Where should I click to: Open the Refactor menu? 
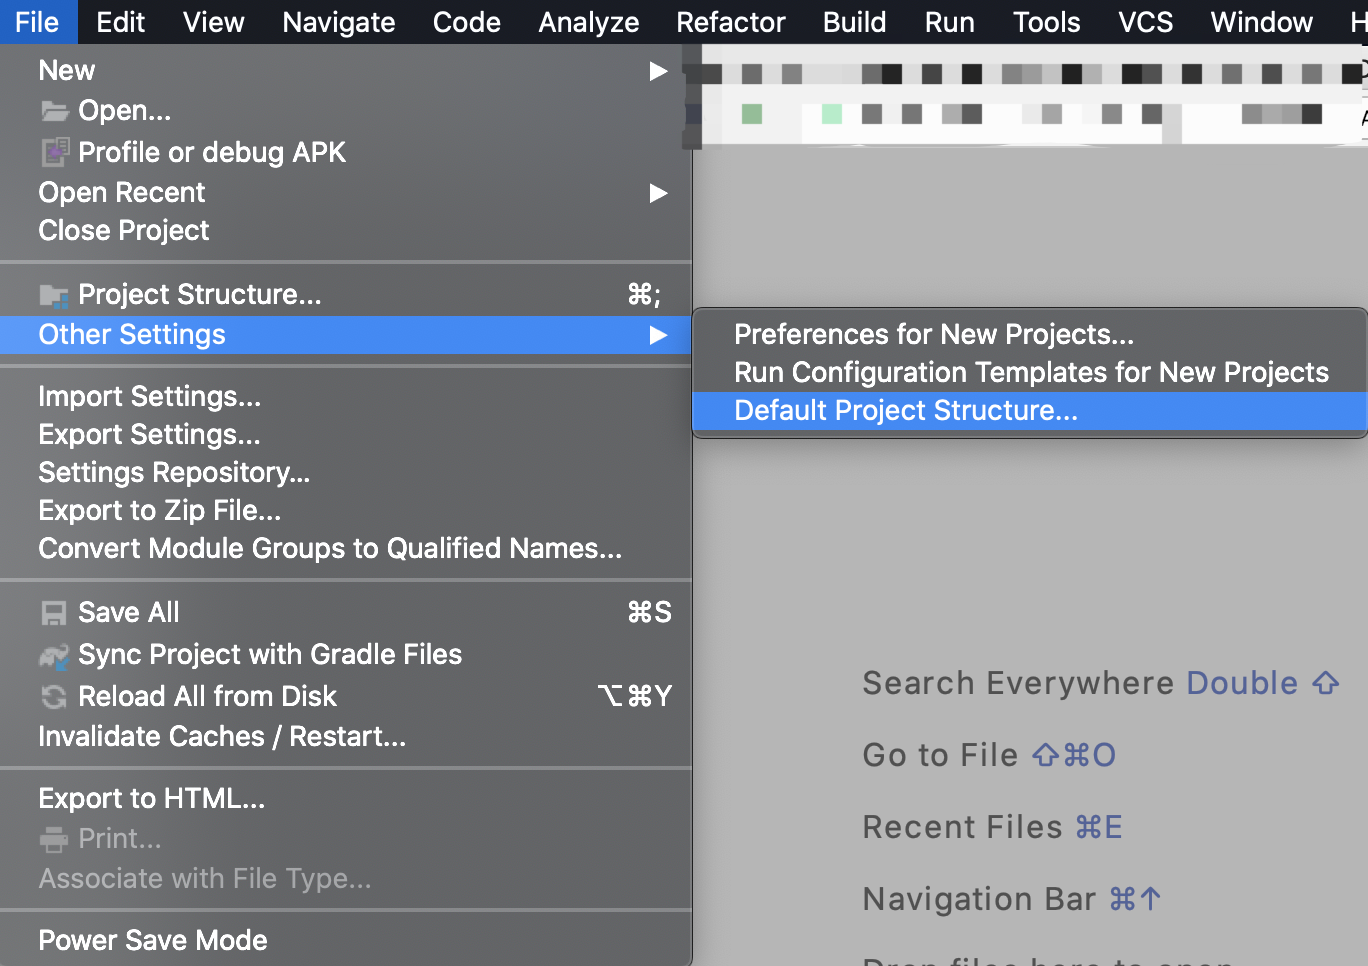(731, 22)
